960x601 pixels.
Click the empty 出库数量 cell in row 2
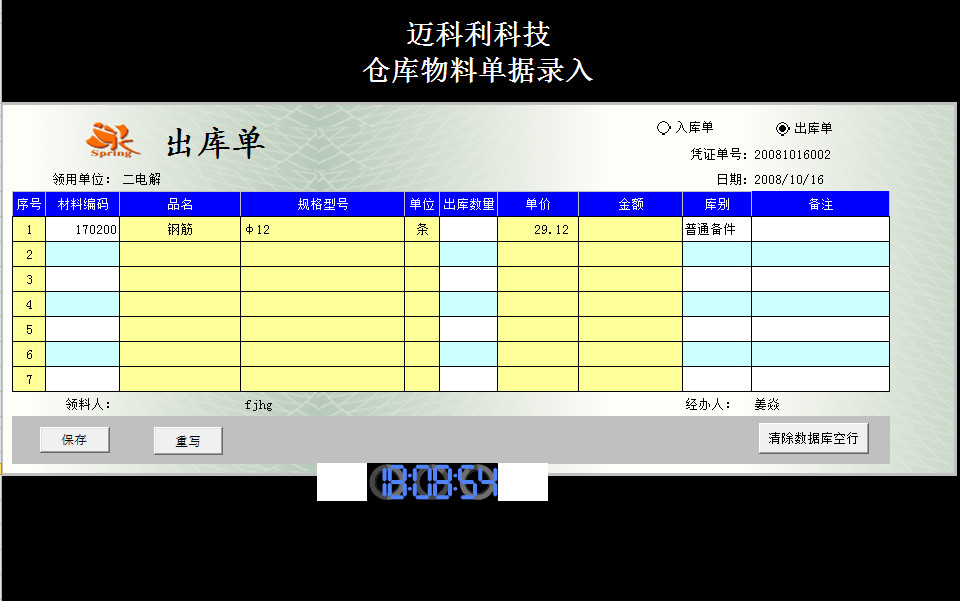pyautogui.click(x=468, y=253)
